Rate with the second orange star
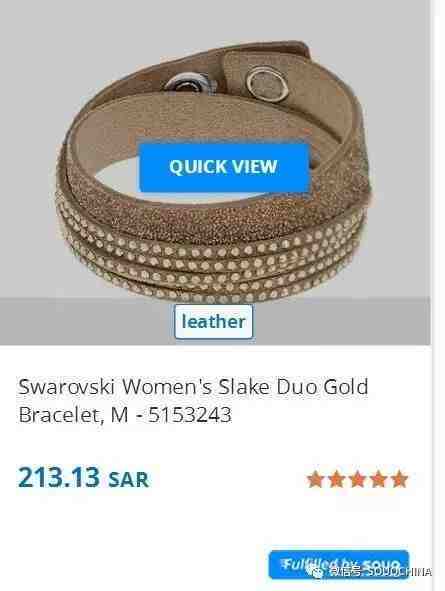 tap(336, 479)
